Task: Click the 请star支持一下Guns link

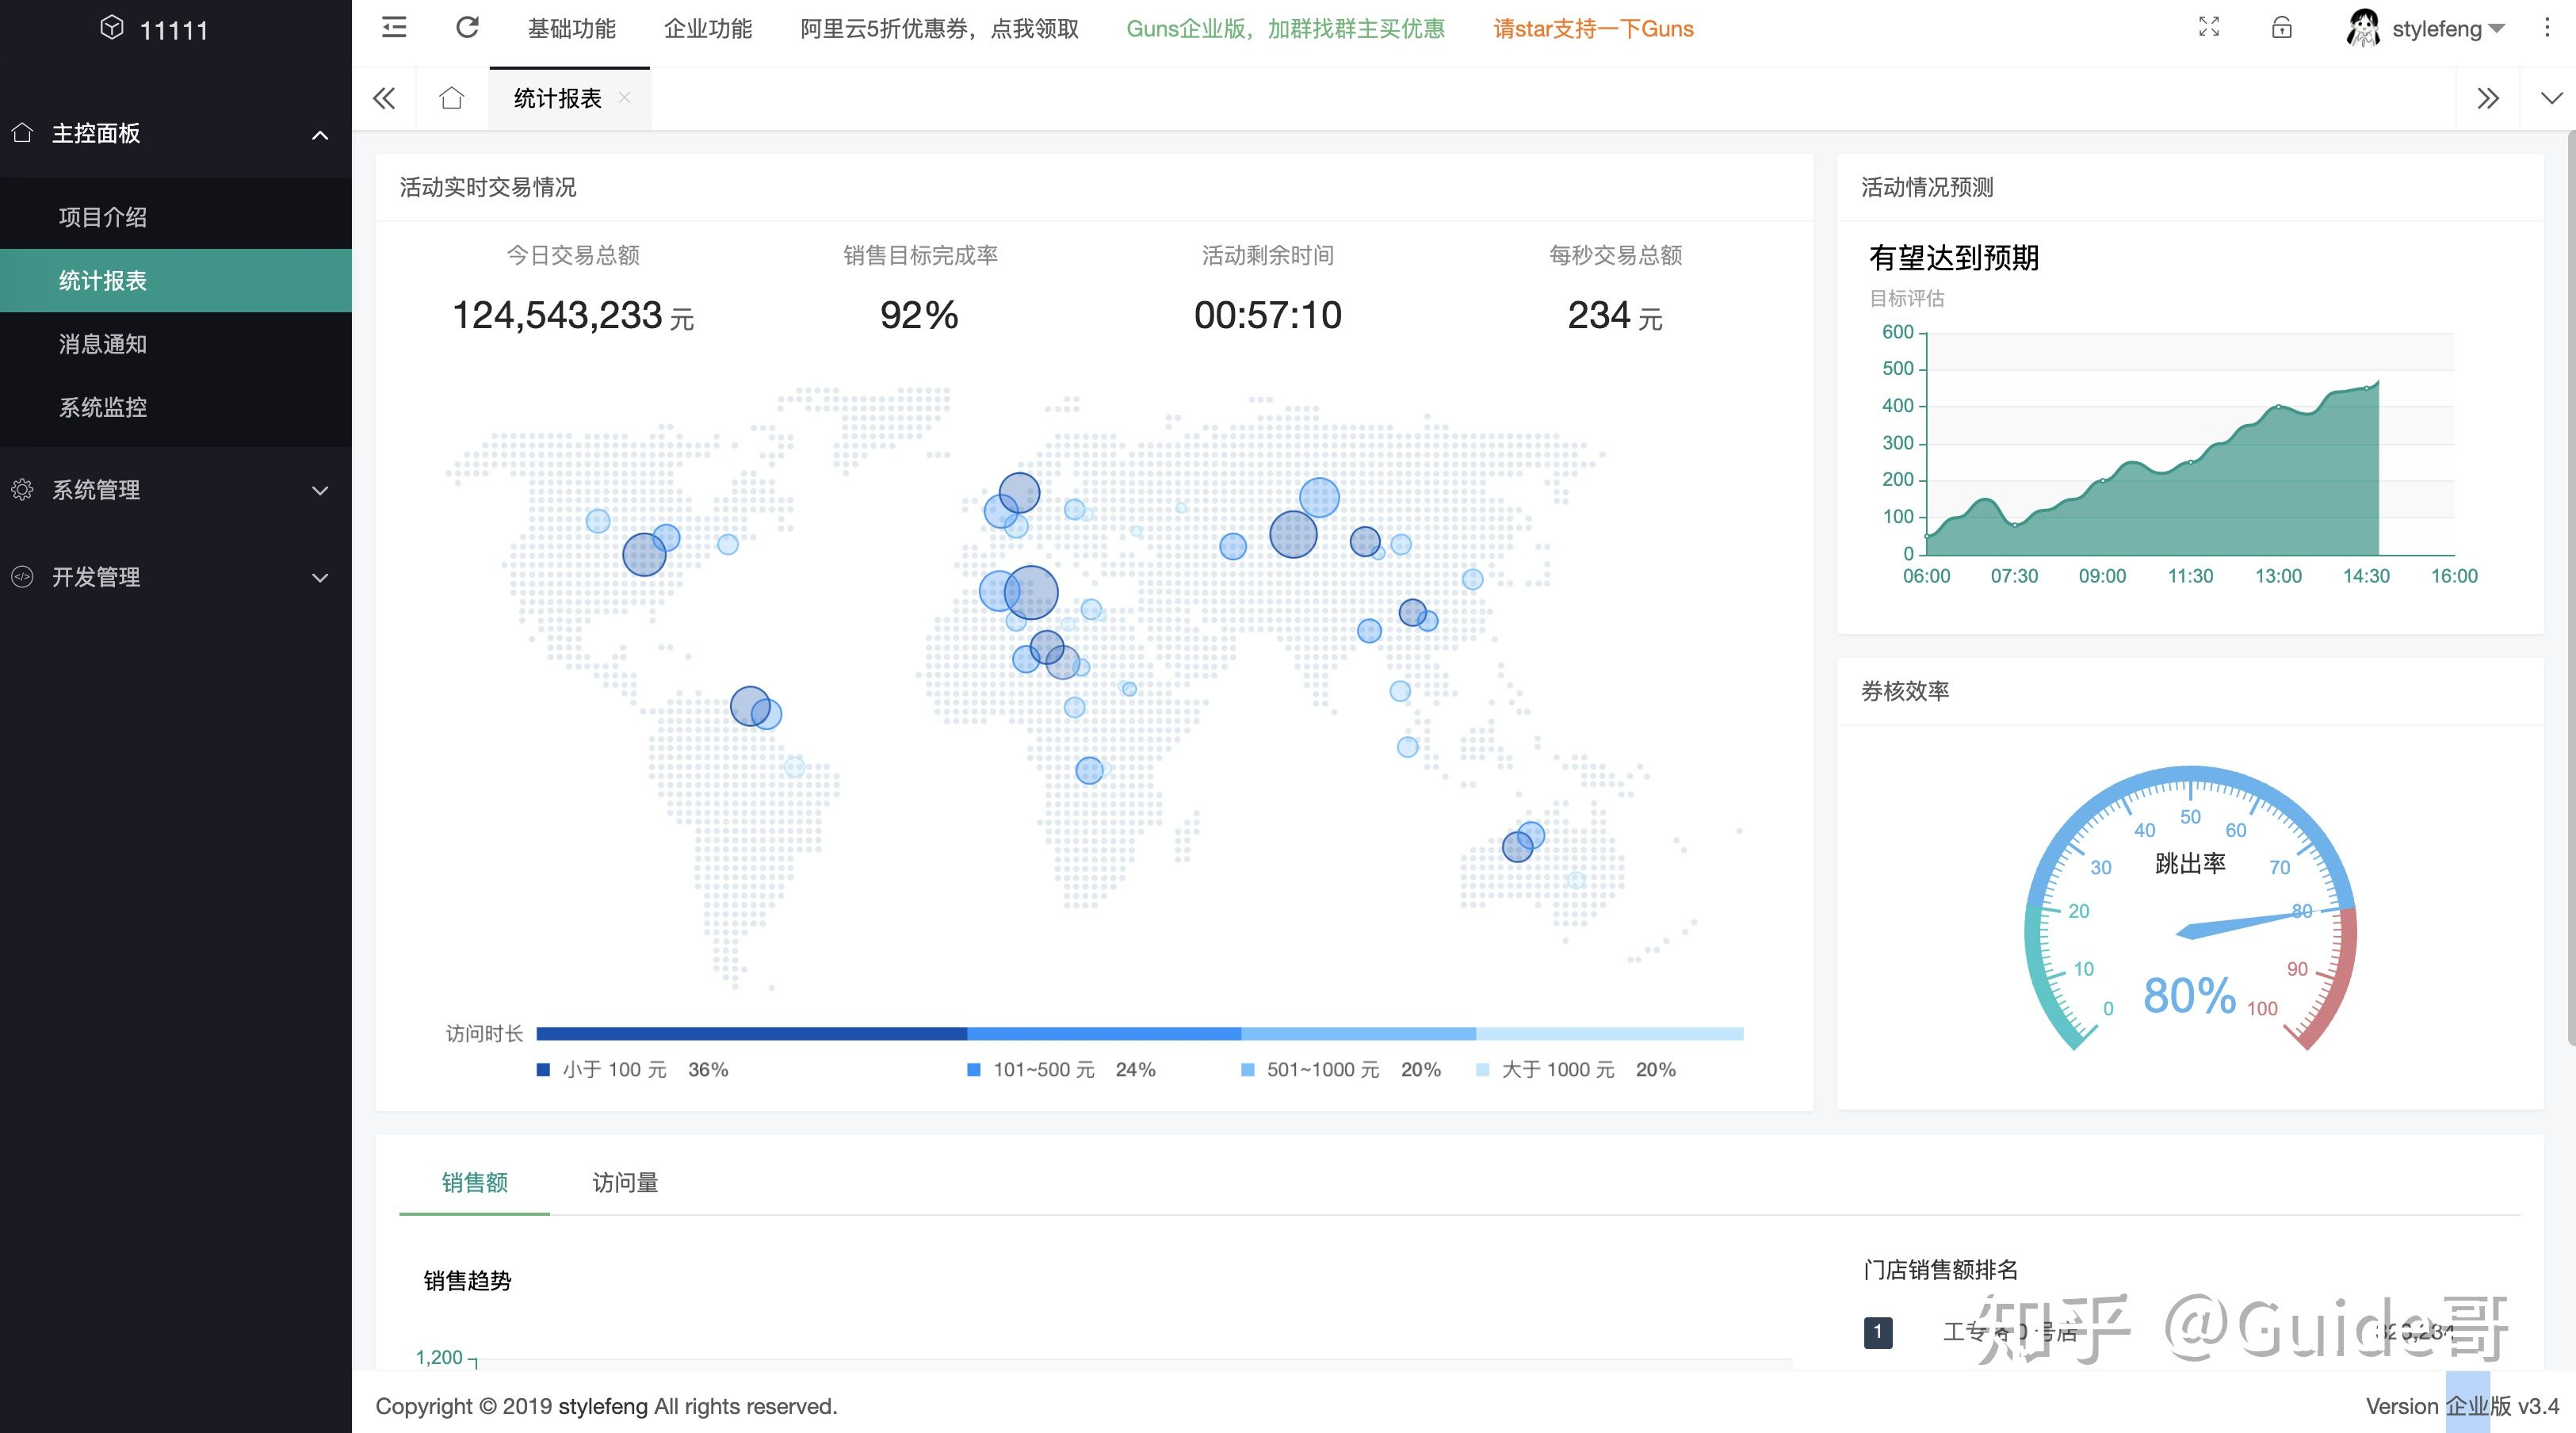Action: 1593,29
